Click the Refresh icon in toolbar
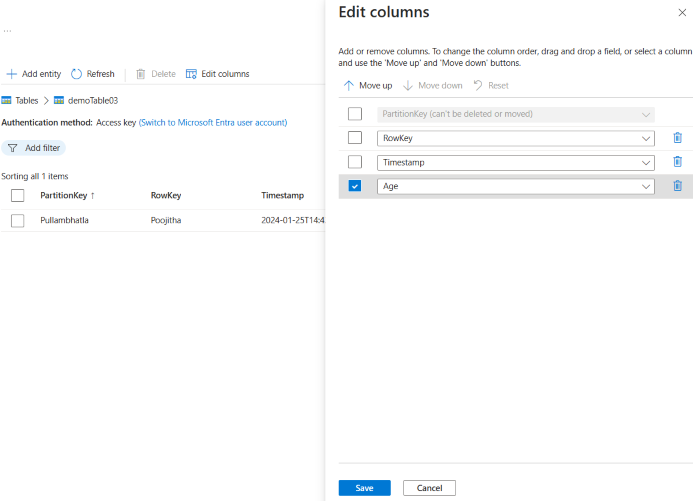Image resolution: width=700 pixels, height=501 pixels. point(76,74)
